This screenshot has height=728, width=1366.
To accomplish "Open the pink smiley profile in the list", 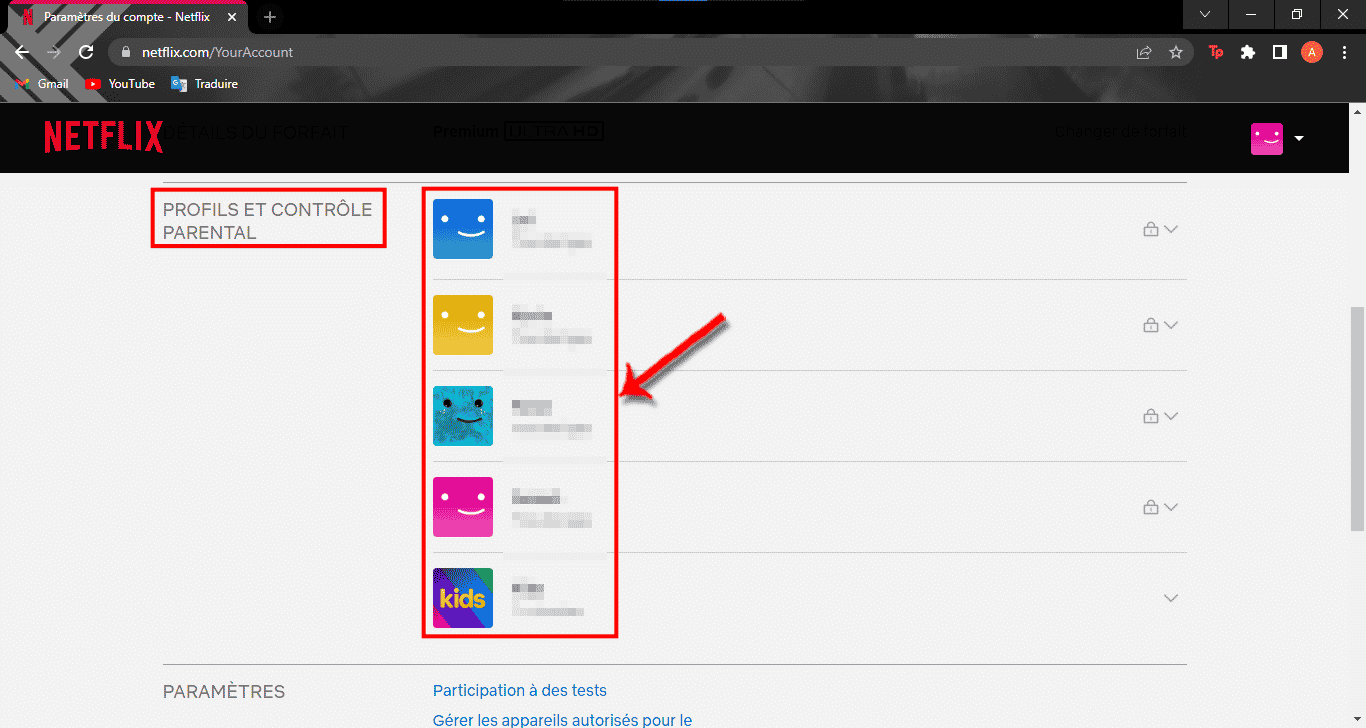I will [x=463, y=507].
